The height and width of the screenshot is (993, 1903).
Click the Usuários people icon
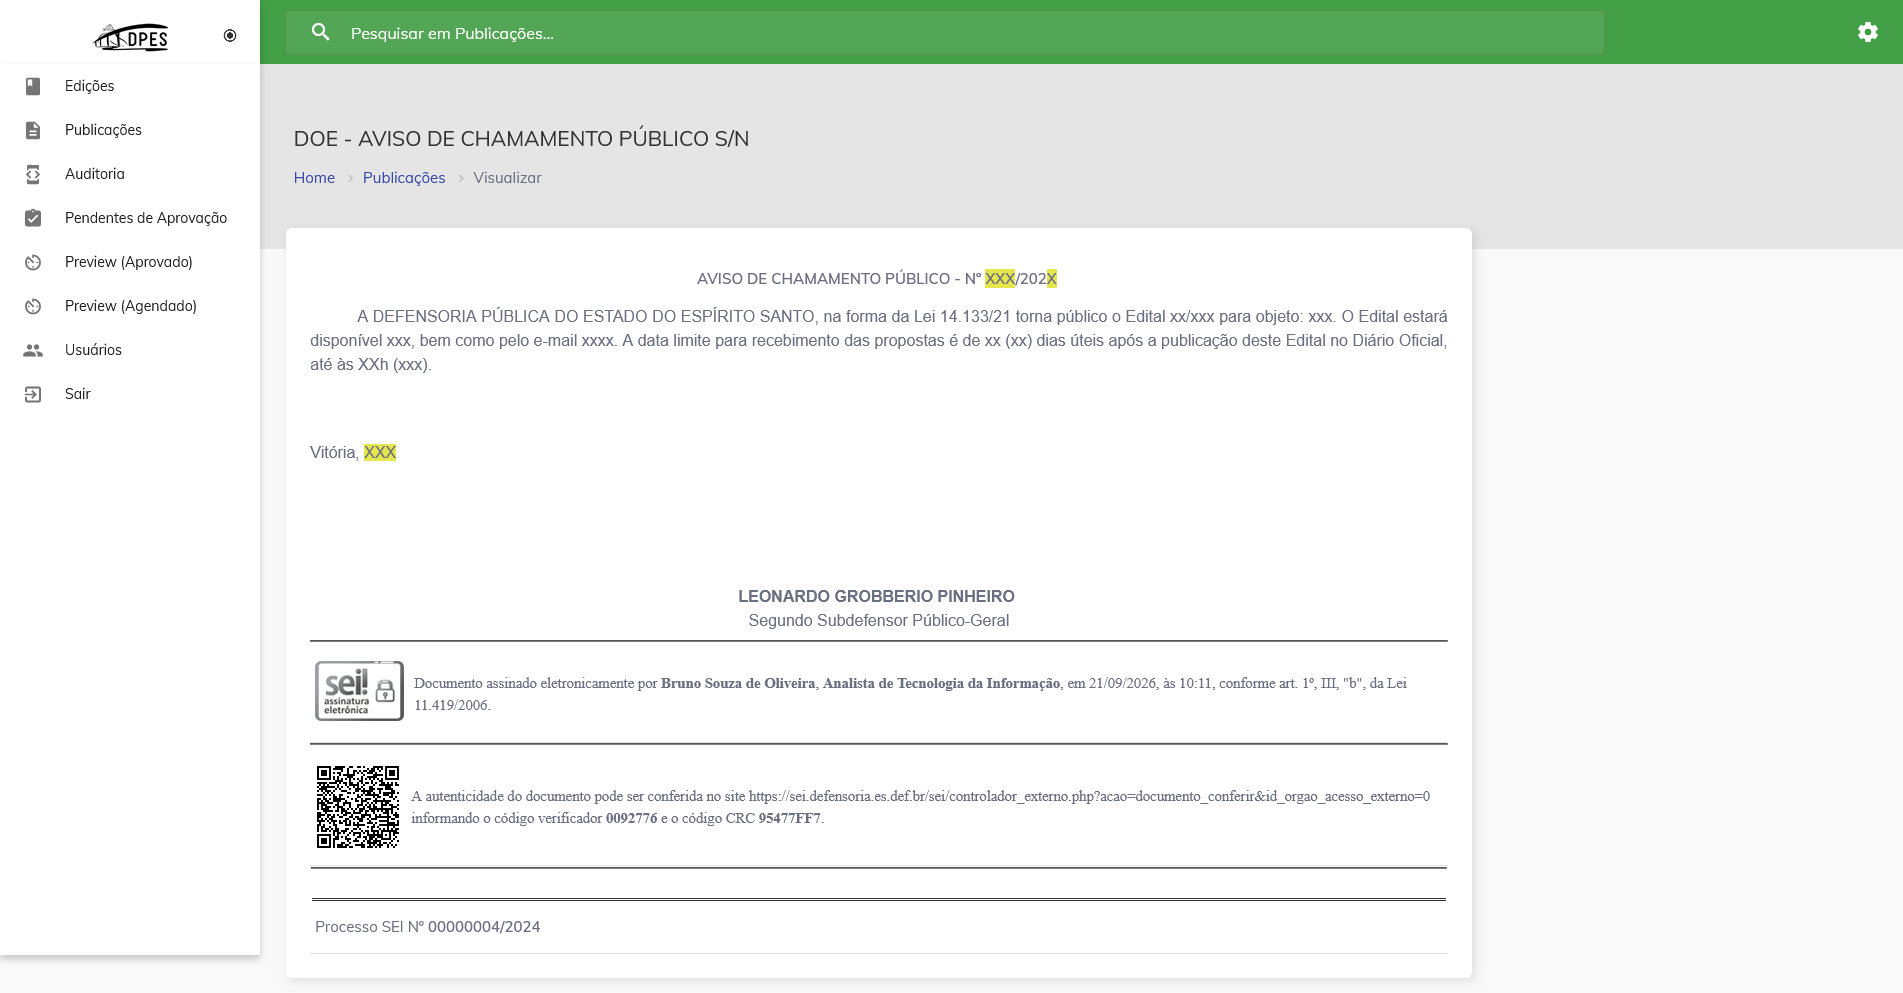(x=33, y=350)
